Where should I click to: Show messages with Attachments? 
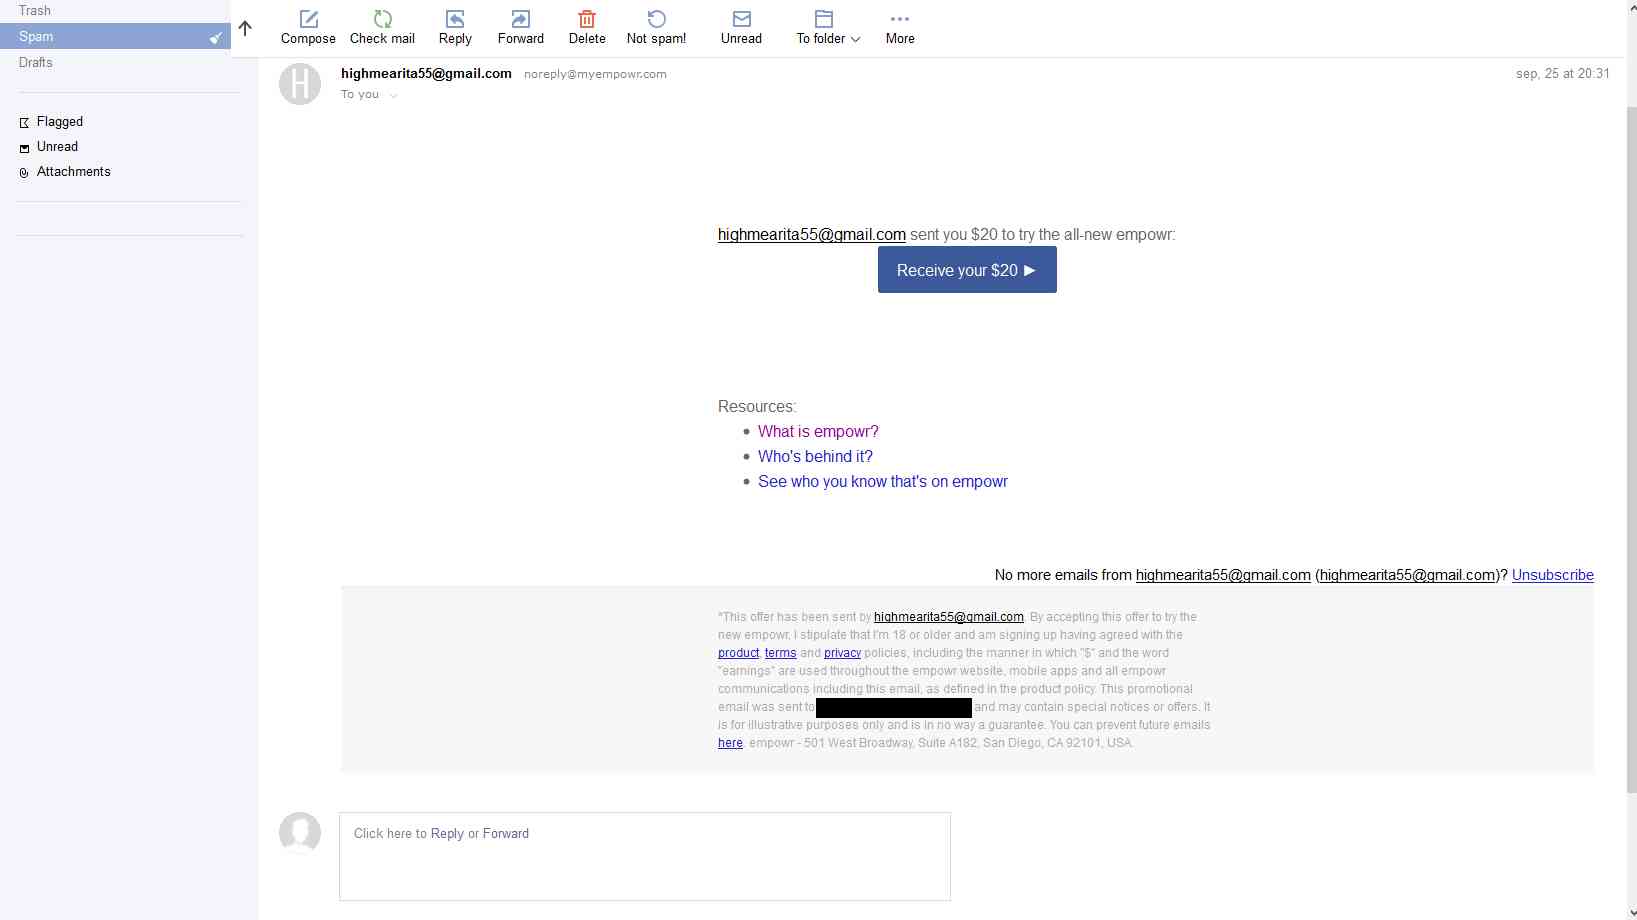coord(74,171)
